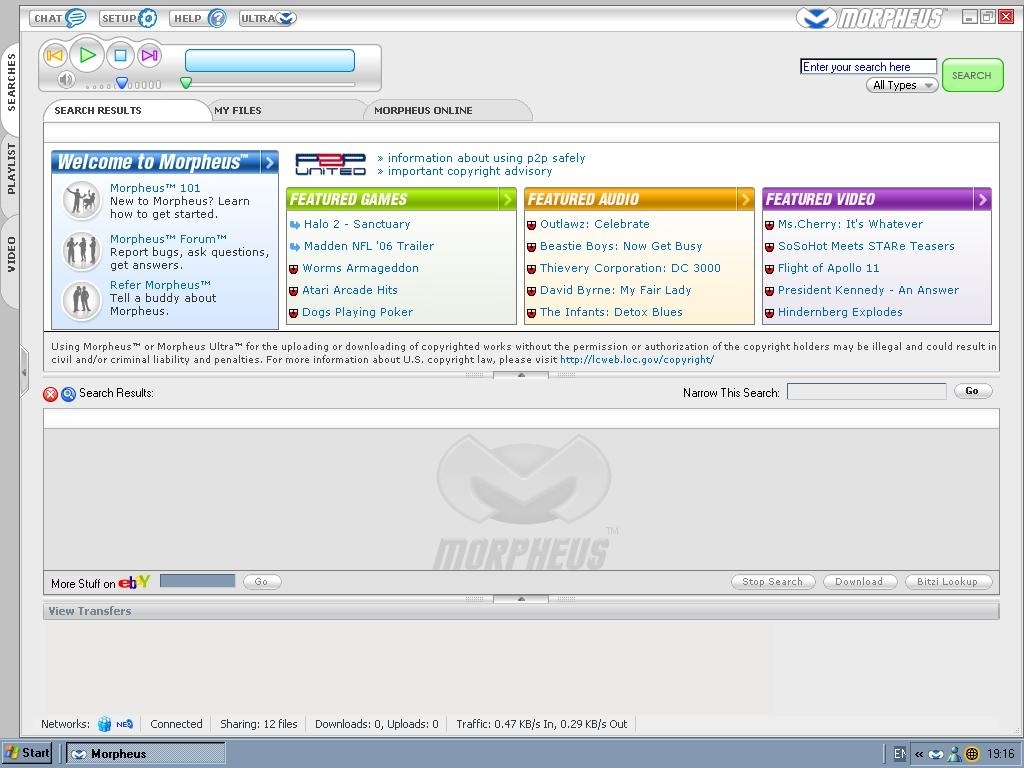
Task: Focus the main search text box
Action: click(x=868, y=67)
